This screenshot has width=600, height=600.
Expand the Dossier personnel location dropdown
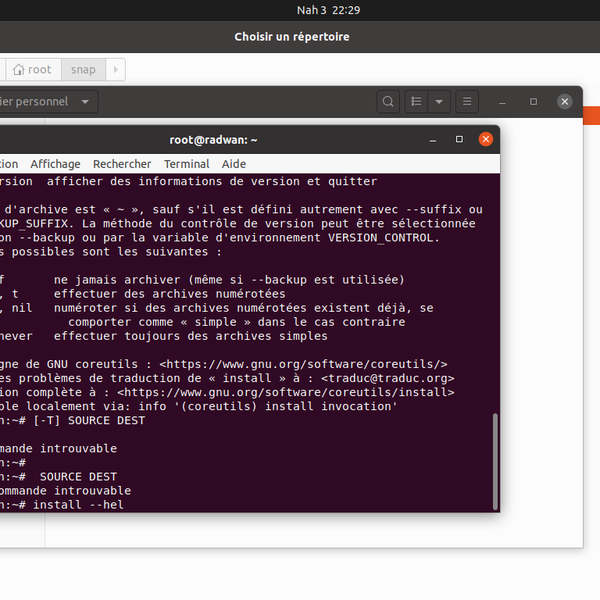pos(86,101)
